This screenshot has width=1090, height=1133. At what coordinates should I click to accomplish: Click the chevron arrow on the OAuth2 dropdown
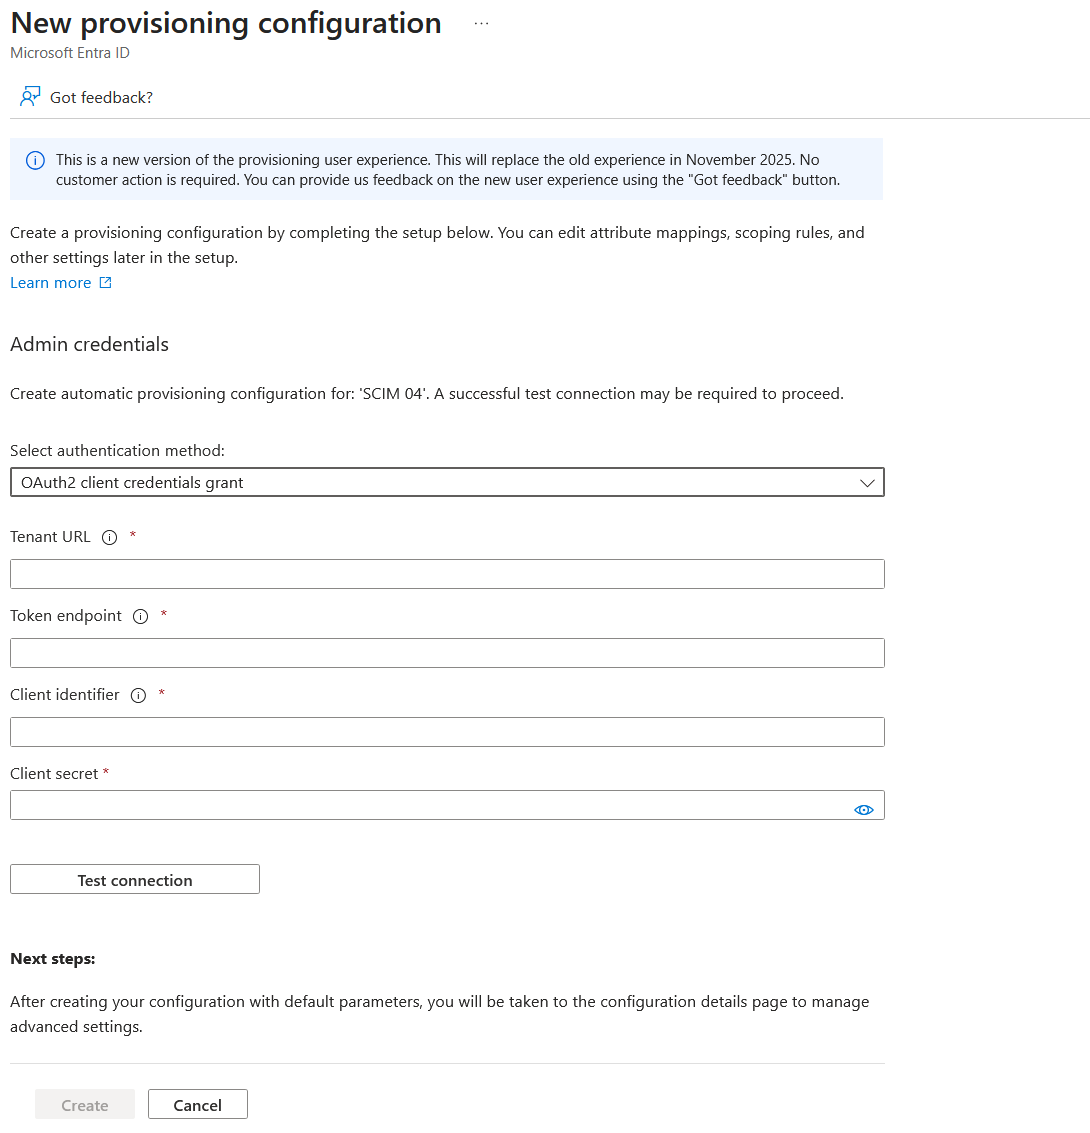tap(866, 482)
